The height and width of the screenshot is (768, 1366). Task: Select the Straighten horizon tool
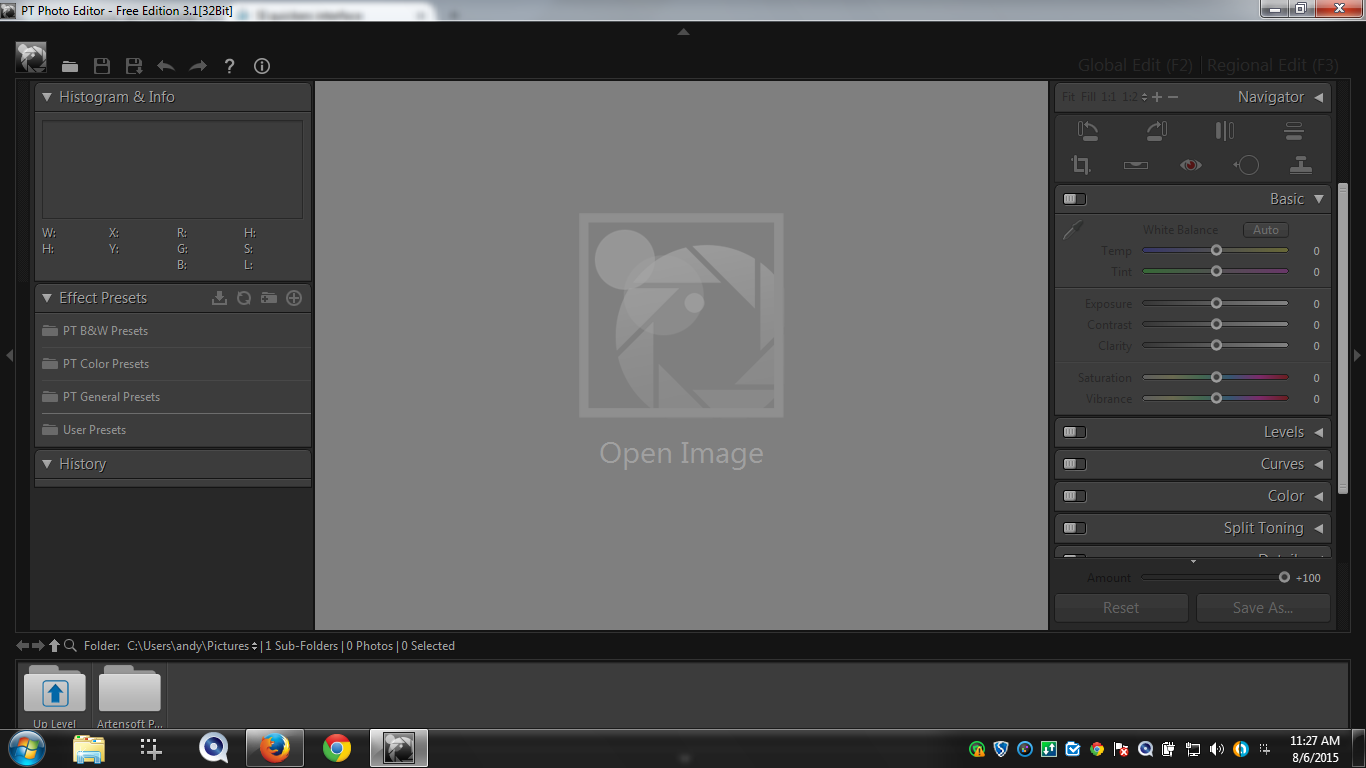pyautogui.click(x=1136, y=165)
